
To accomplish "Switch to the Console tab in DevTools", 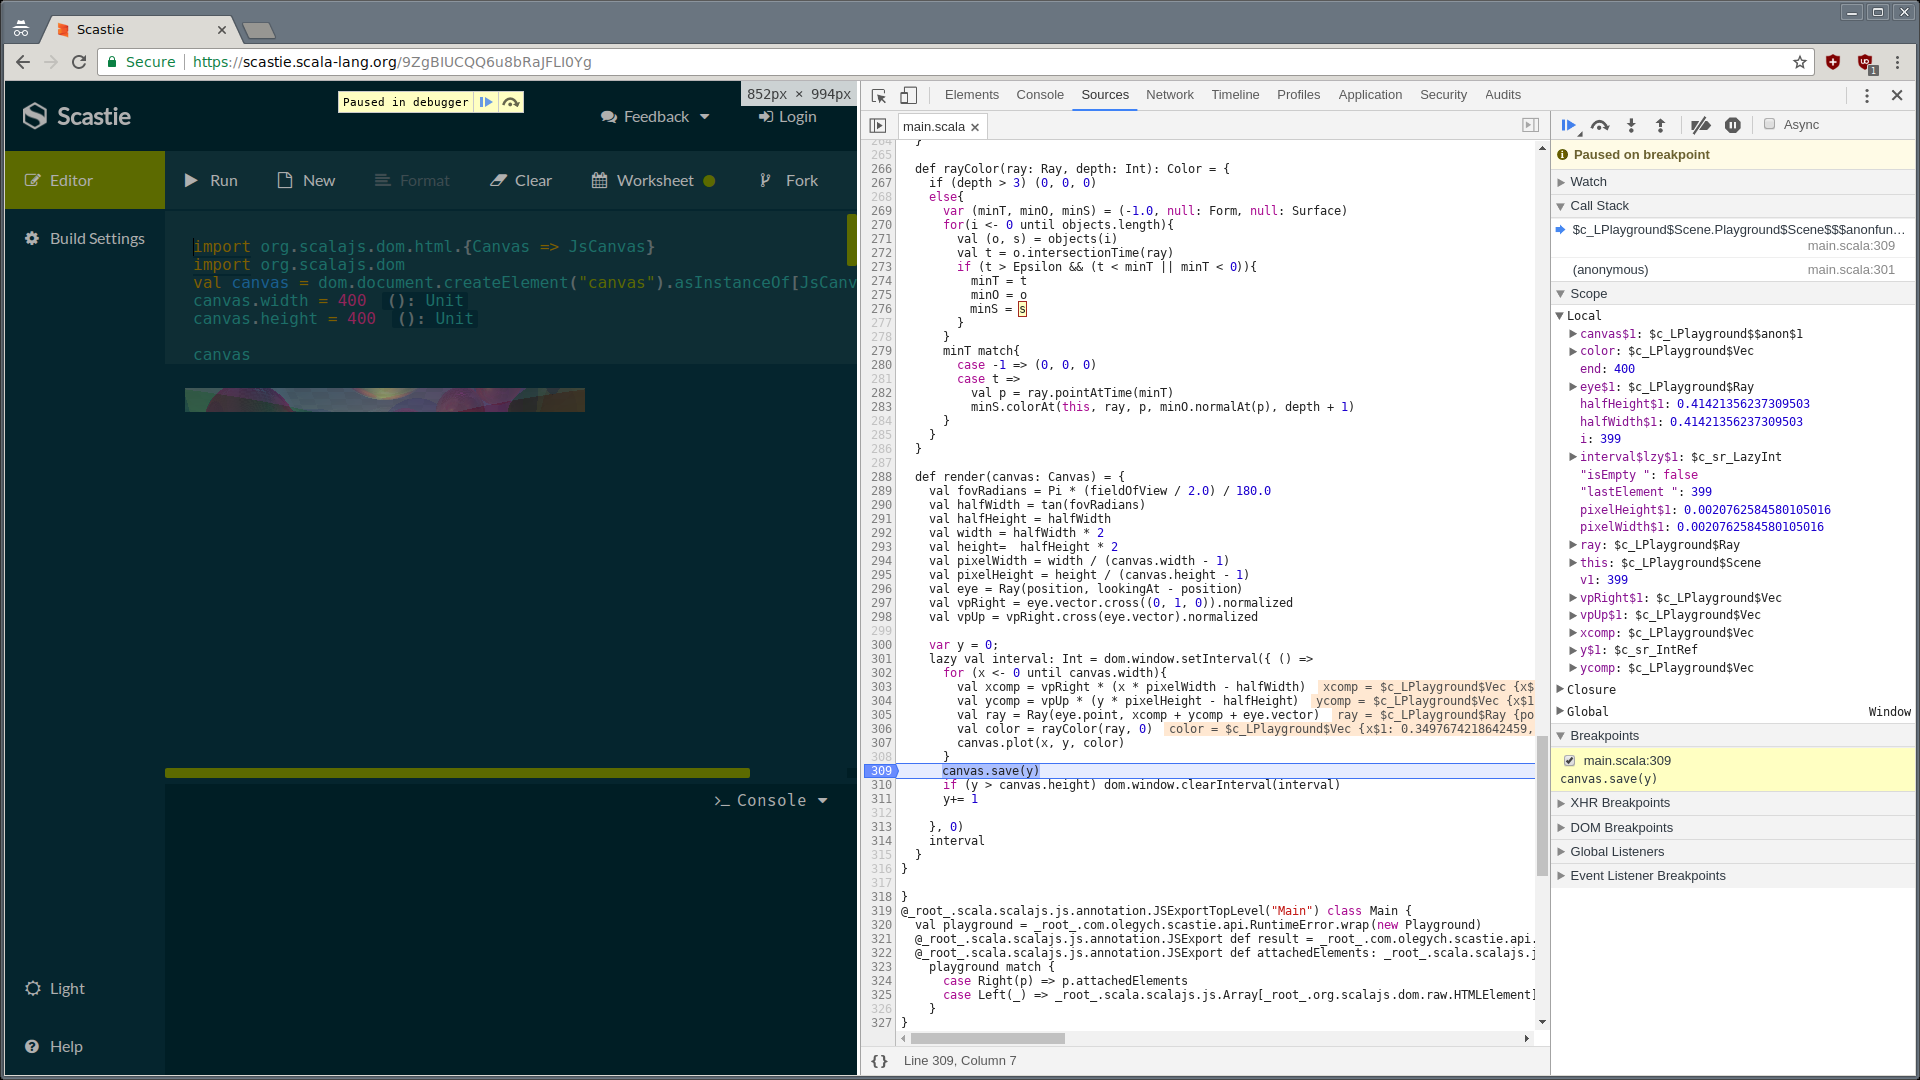I will click(1039, 95).
